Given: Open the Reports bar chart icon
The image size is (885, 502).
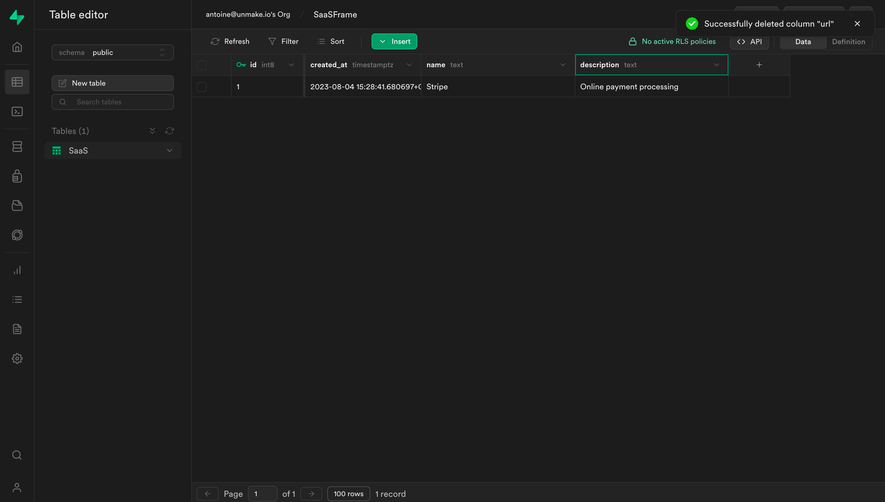Looking at the screenshot, I should coord(17,270).
